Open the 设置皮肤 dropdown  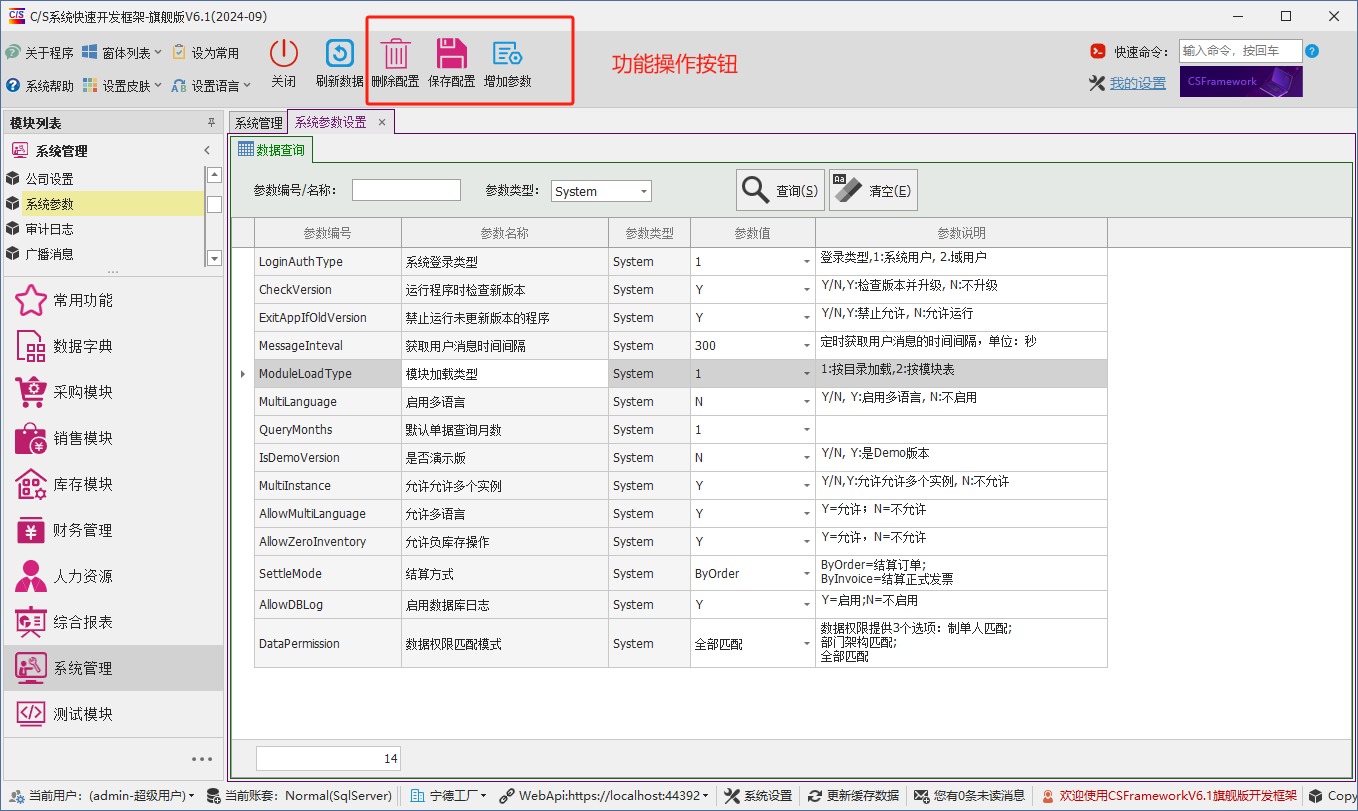pos(122,86)
